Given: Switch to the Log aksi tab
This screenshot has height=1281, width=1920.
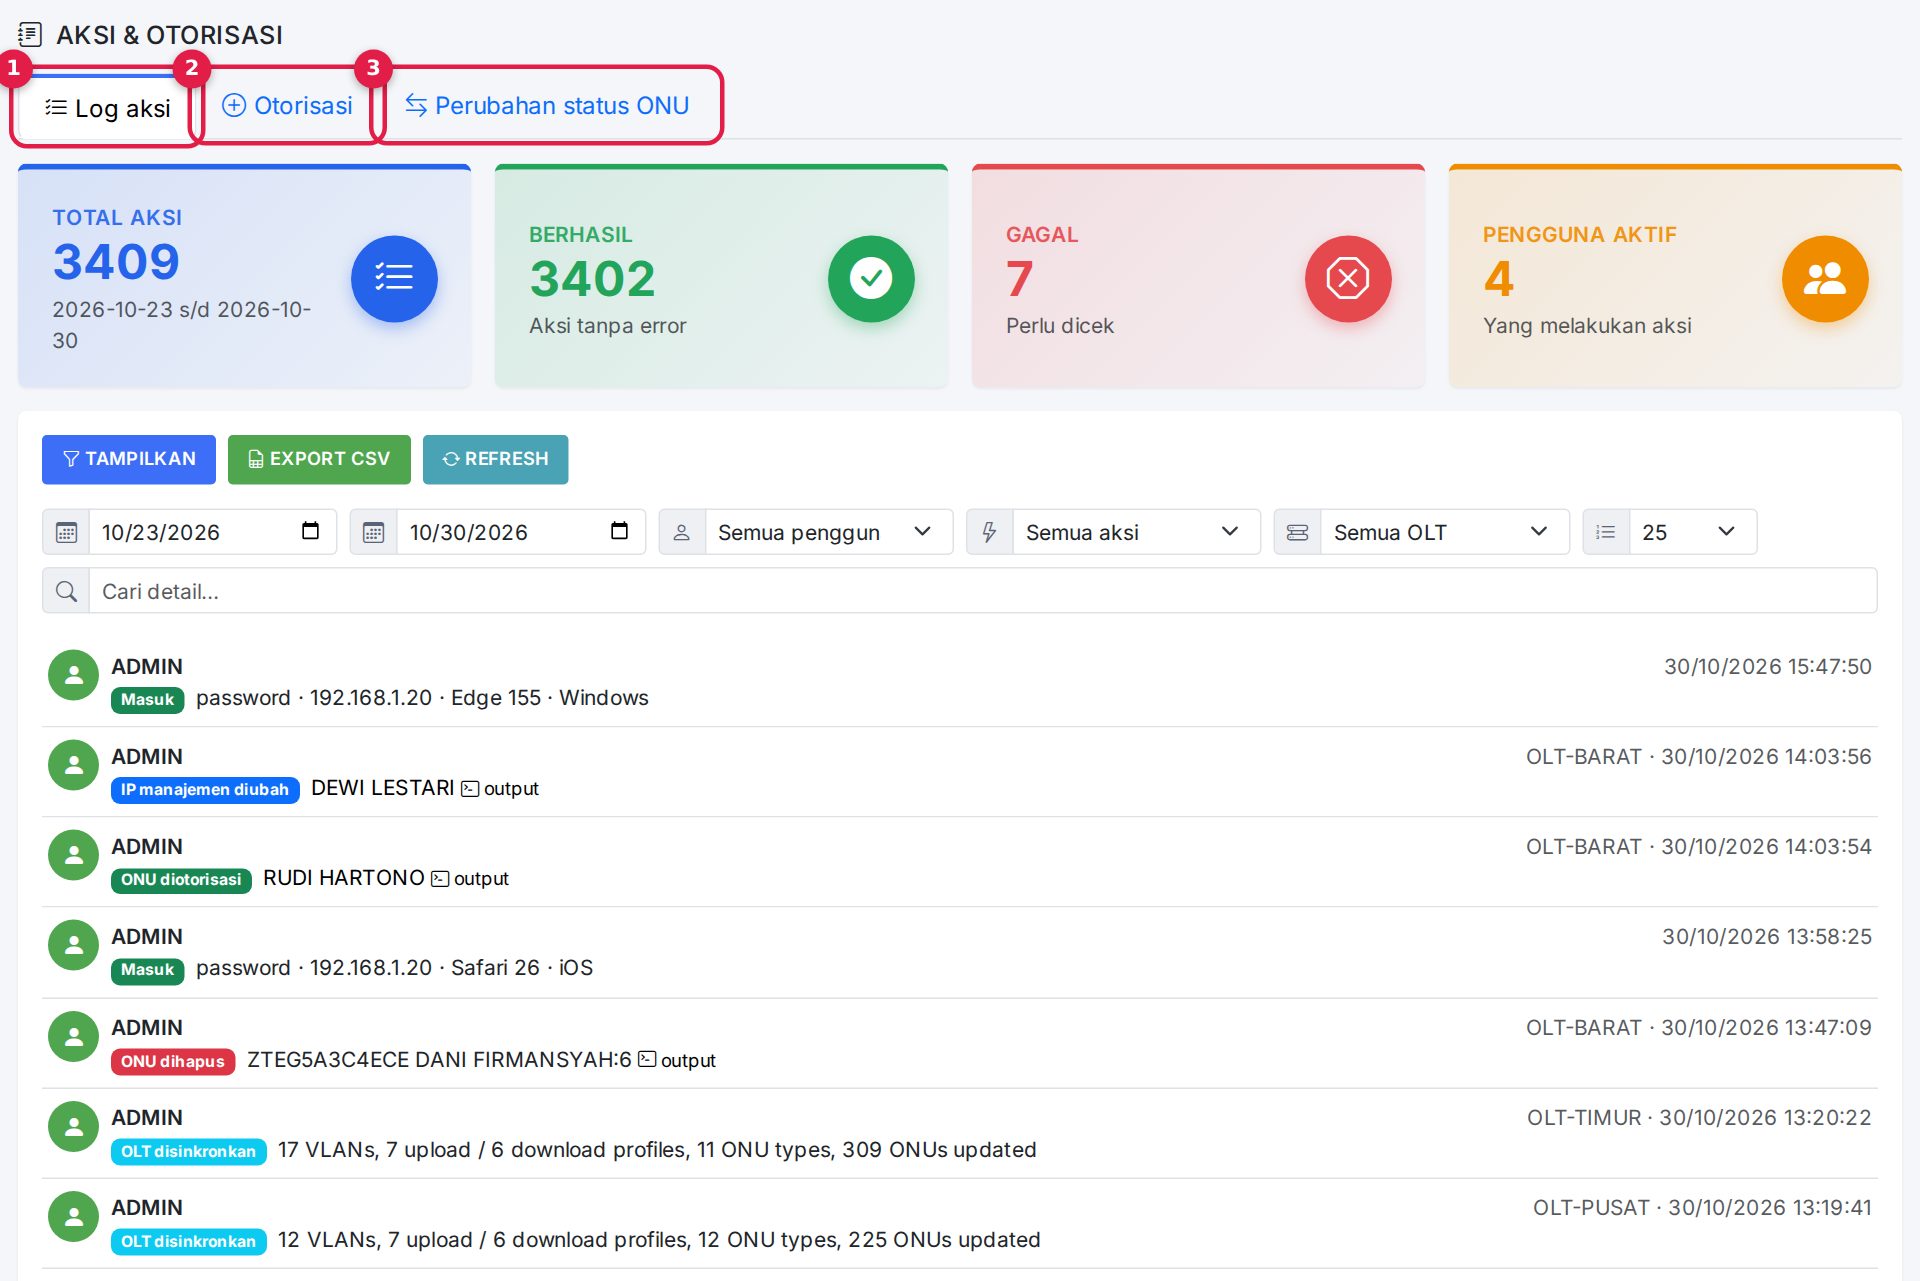Looking at the screenshot, I should pos(108,108).
